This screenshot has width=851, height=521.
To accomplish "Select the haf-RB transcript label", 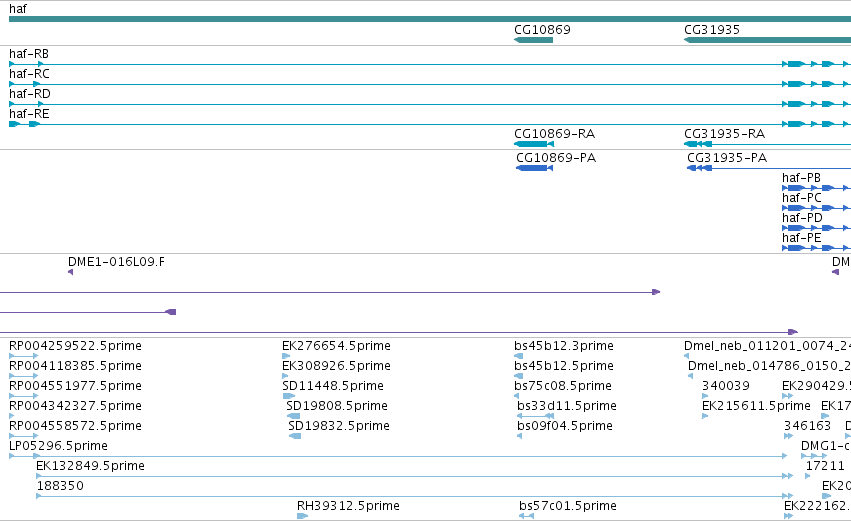I will click(29, 54).
